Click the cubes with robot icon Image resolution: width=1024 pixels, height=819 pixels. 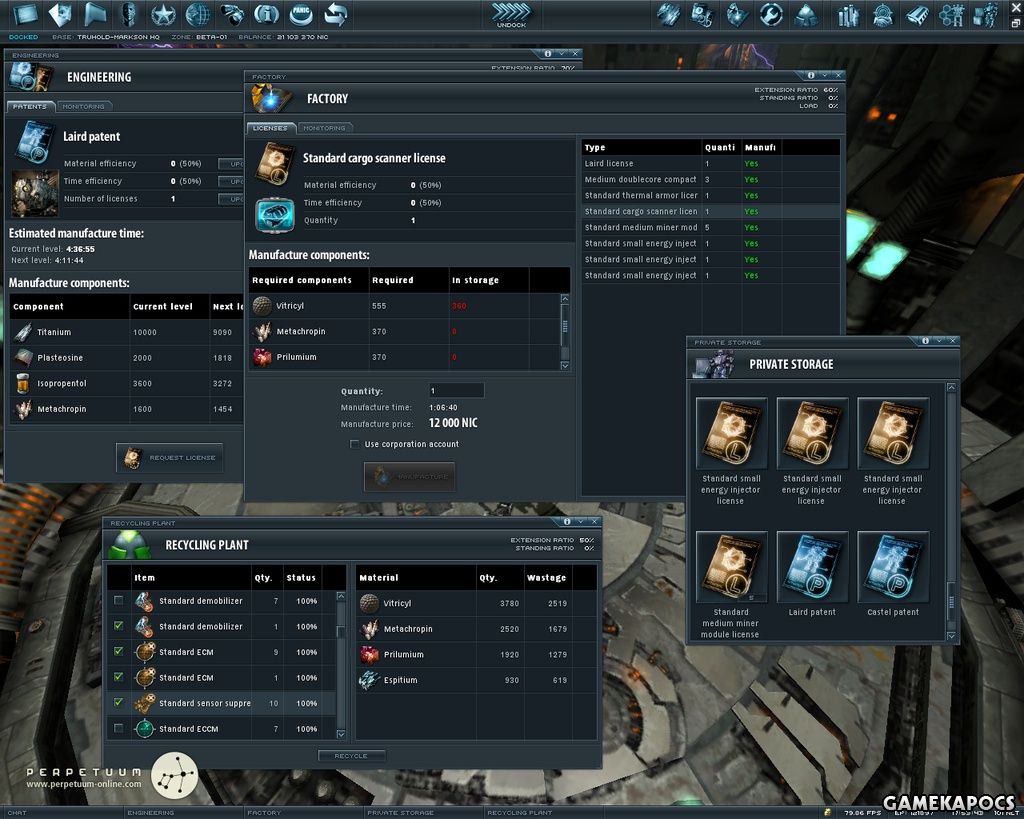[986, 14]
